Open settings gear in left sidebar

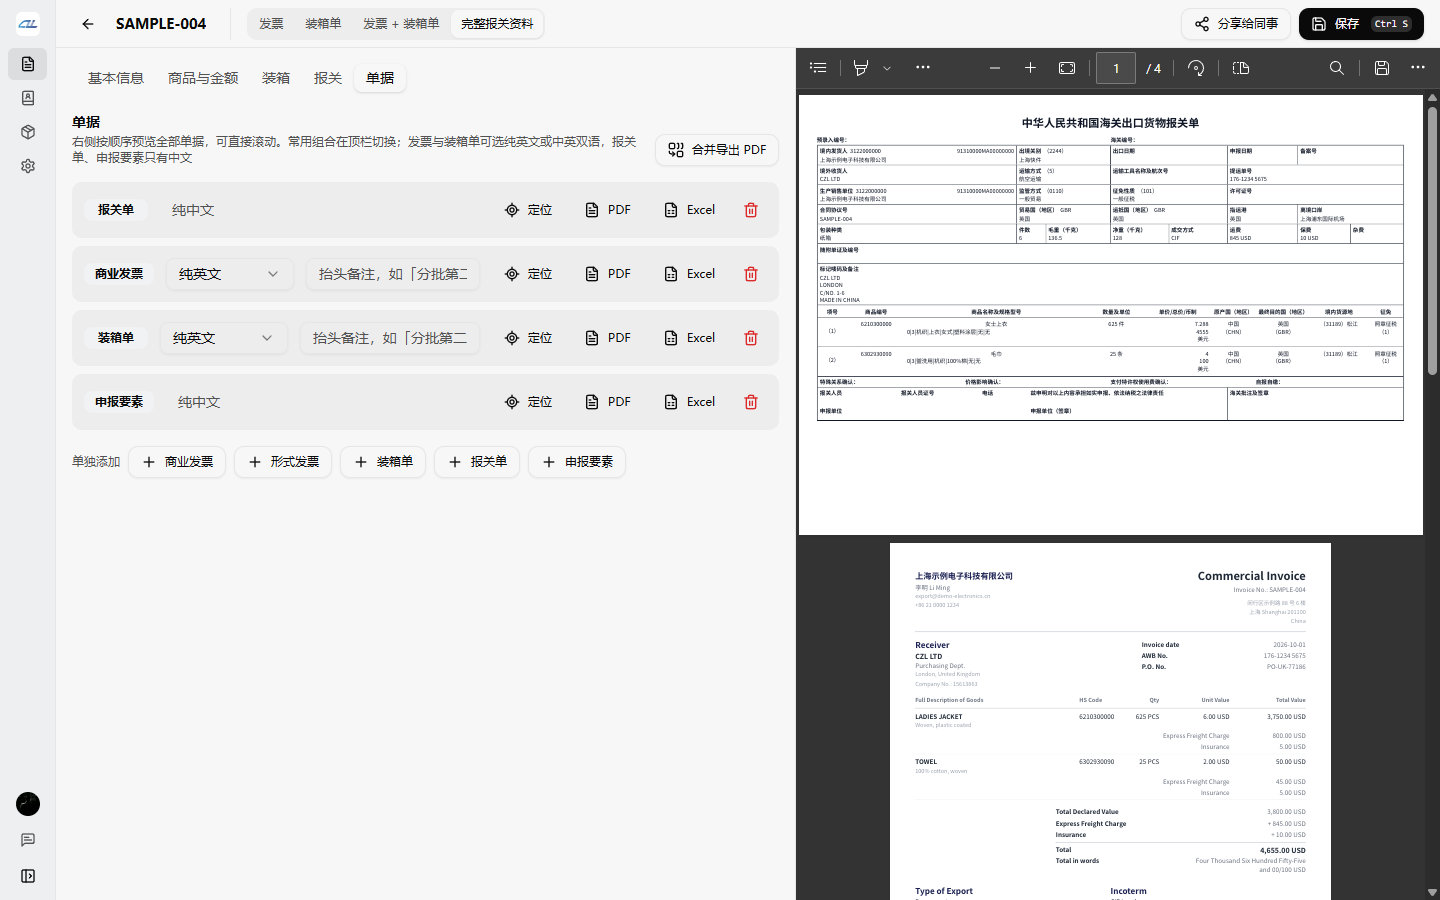[28, 166]
